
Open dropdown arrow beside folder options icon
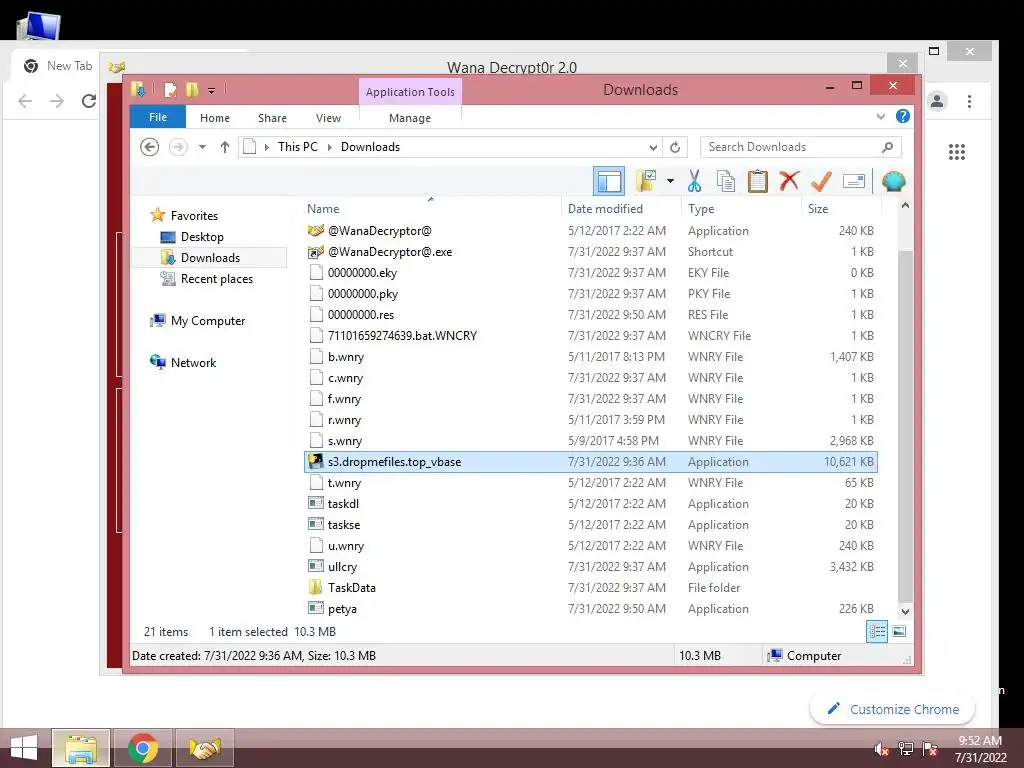[x=670, y=181]
